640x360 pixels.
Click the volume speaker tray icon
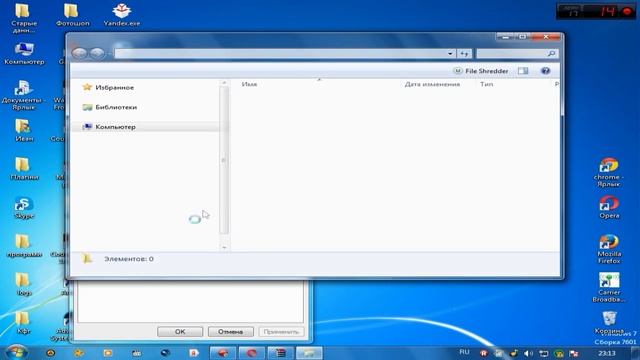(528, 353)
